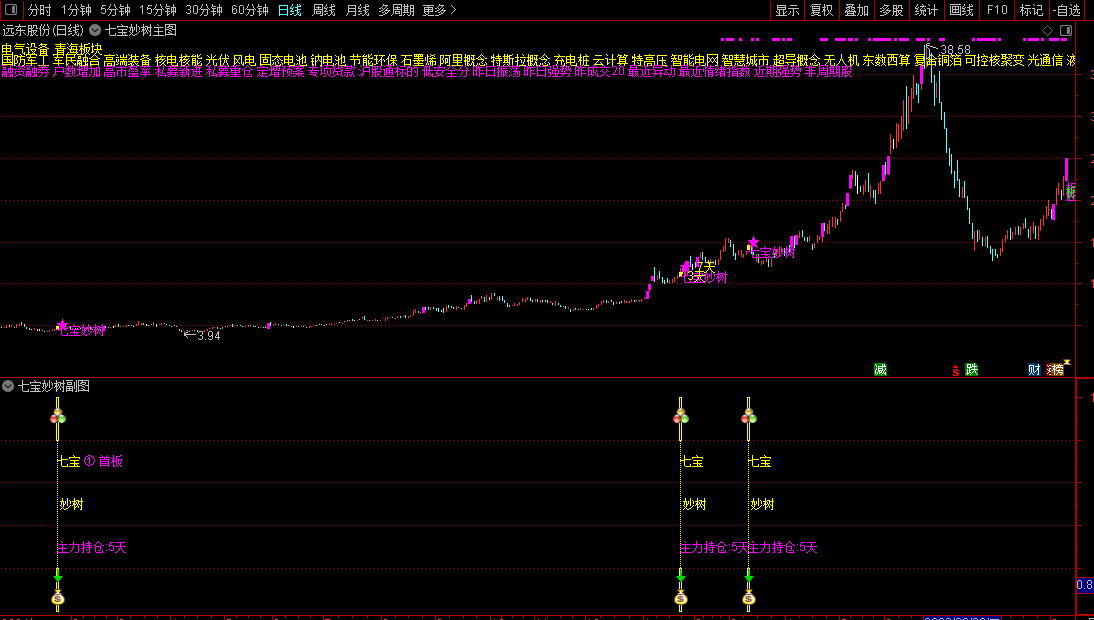
Task: Click the red S dollar marker icon
Action: point(956,370)
